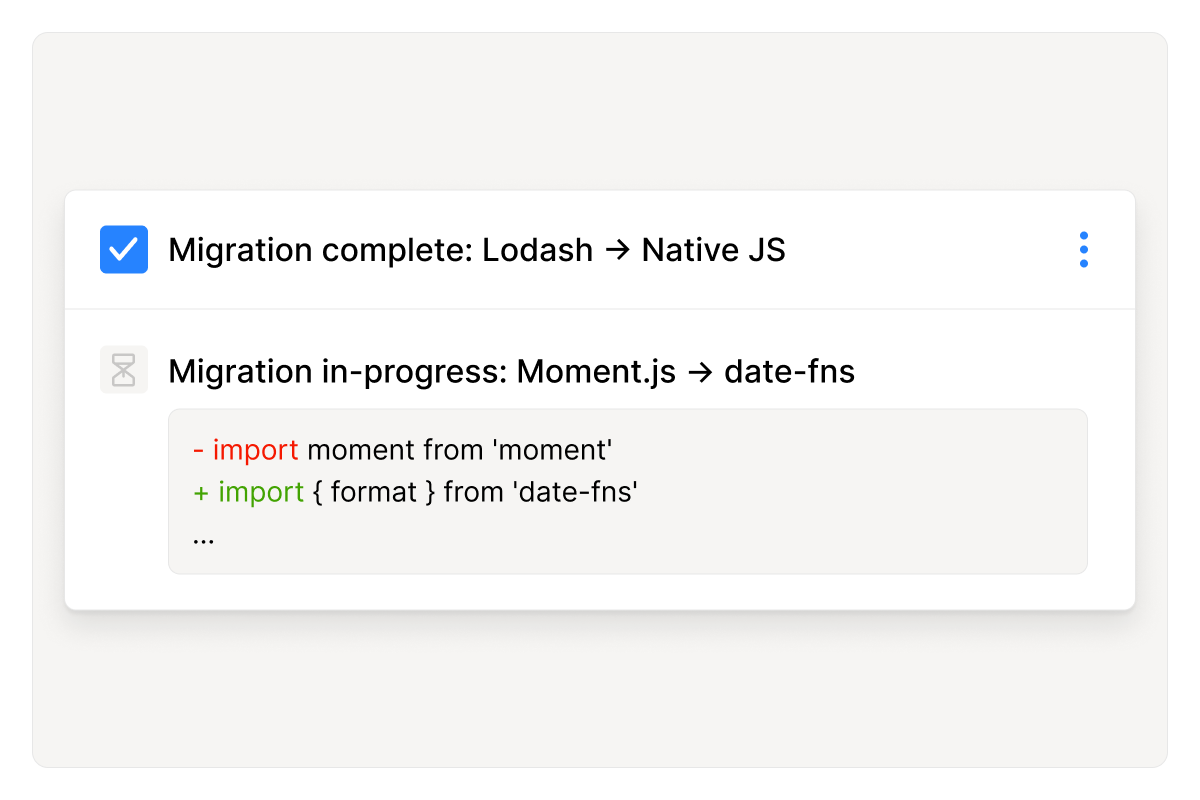Open the Moment.js to date-fns migration item
Screen dimensions: 1200x800
pos(511,372)
